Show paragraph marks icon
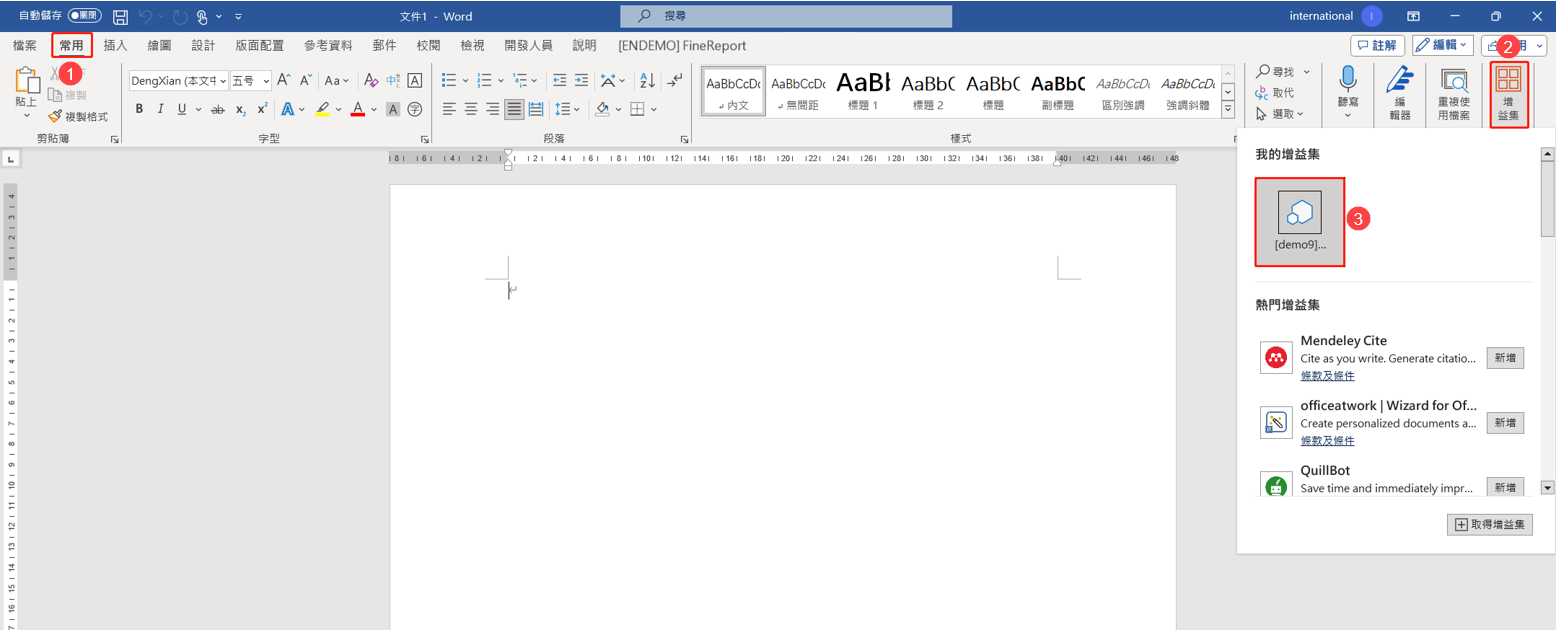Screen dimensions: 1558x636 pyautogui.click(x=676, y=80)
